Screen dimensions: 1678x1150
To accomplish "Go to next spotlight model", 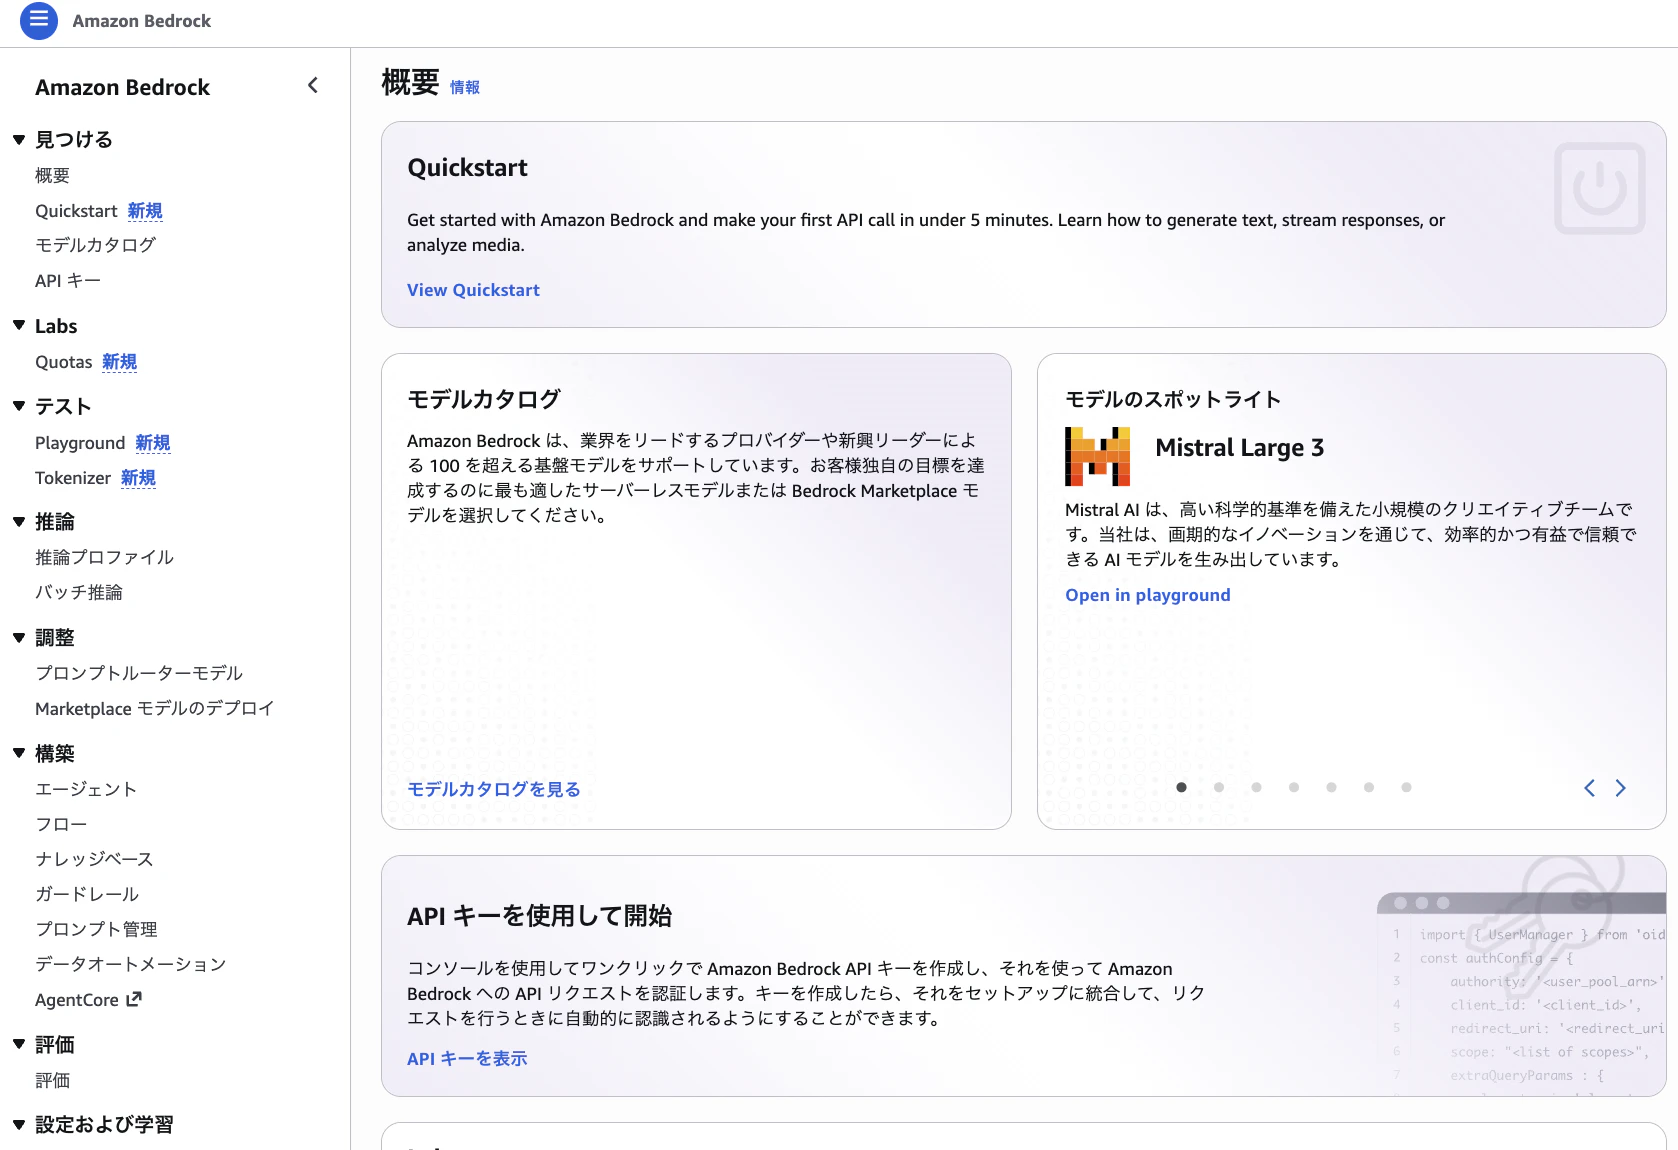I will coord(1621,788).
